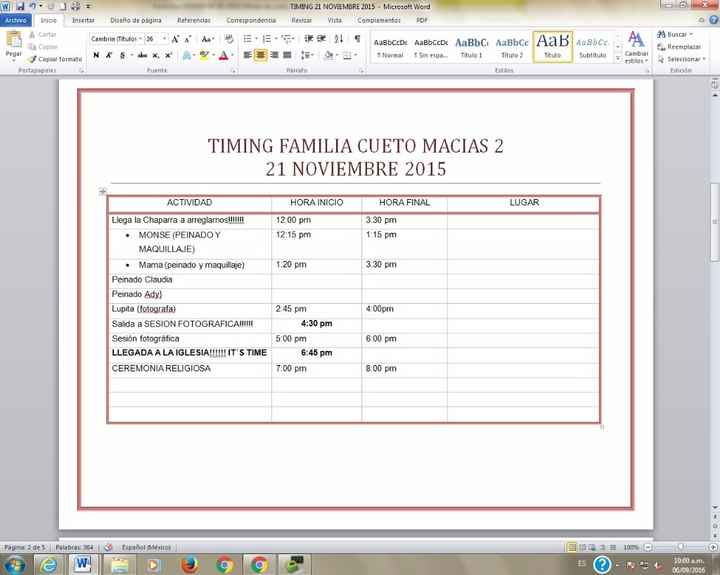720x575 pixels.
Task: Click the Cambiar estilos icon
Action: pos(636,47)
